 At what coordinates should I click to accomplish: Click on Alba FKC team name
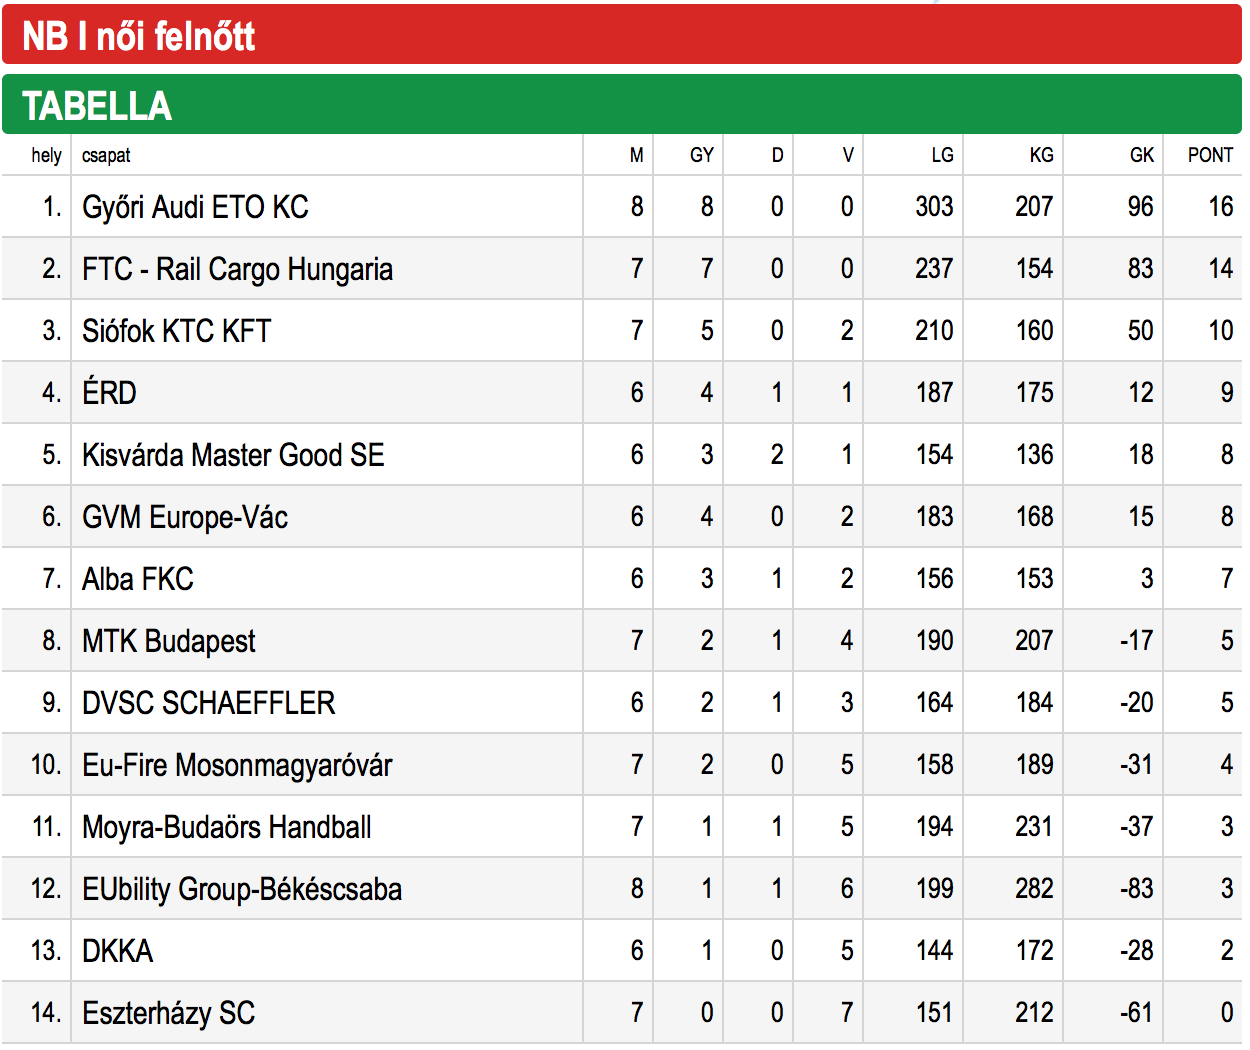point(138,579)
